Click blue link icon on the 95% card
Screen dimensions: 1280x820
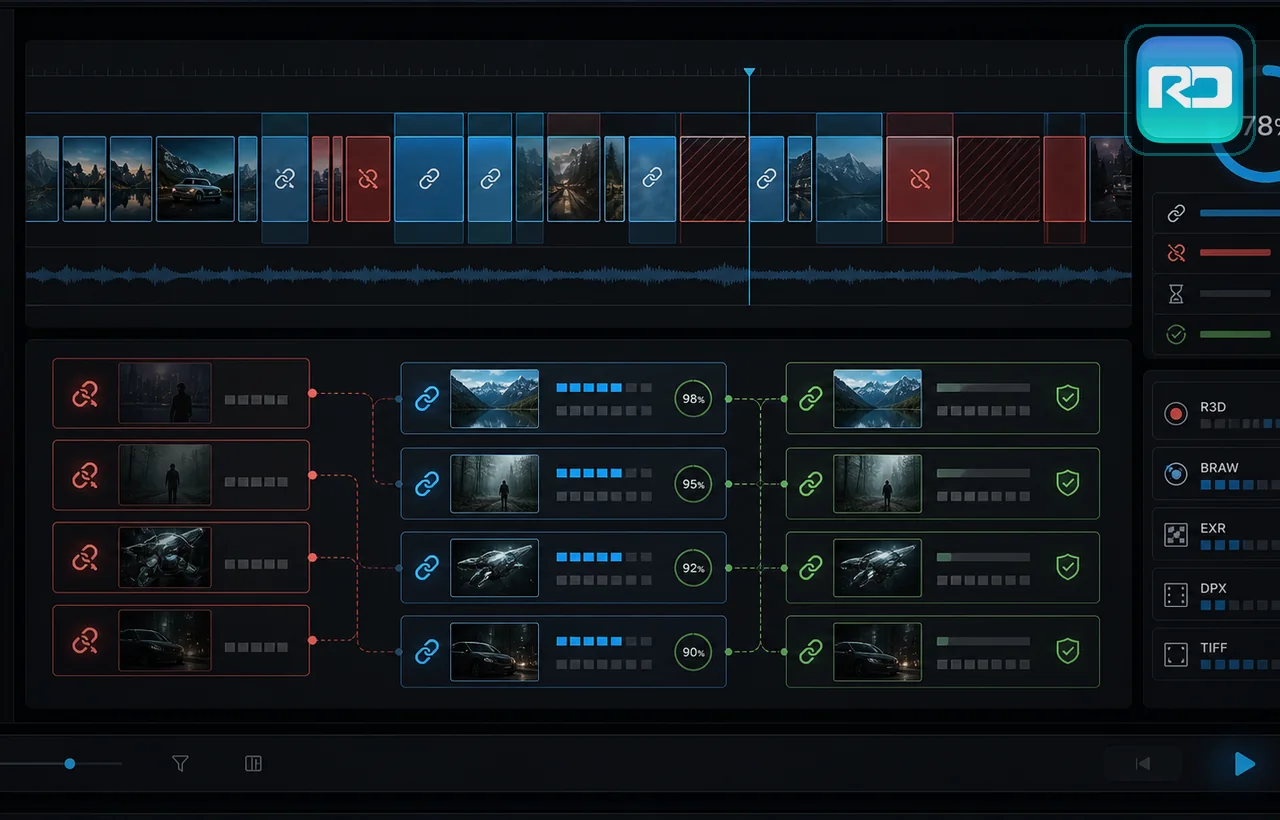(427, 484)
